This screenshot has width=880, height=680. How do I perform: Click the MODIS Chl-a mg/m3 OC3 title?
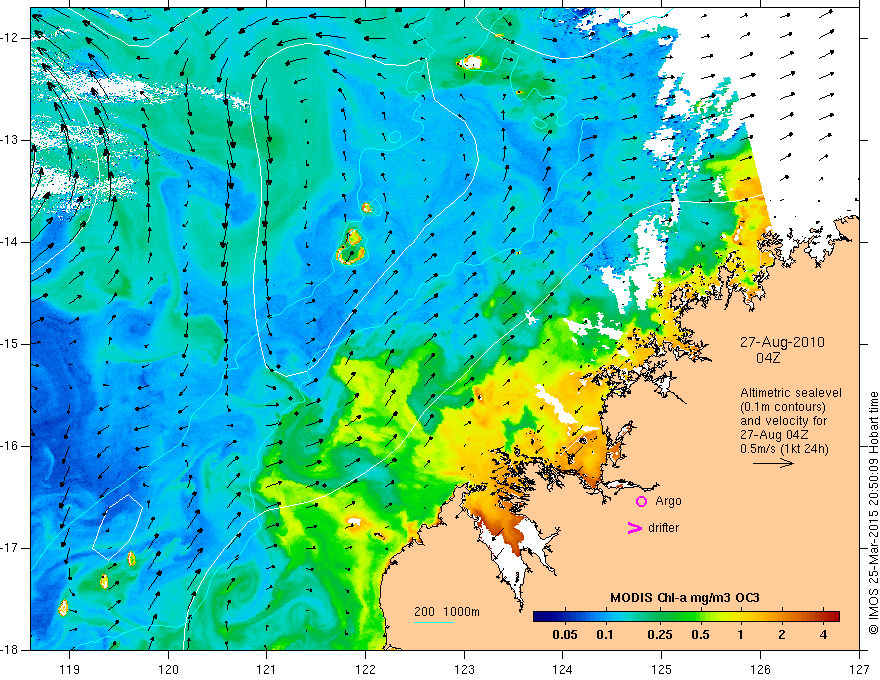[x=685, y=598]
